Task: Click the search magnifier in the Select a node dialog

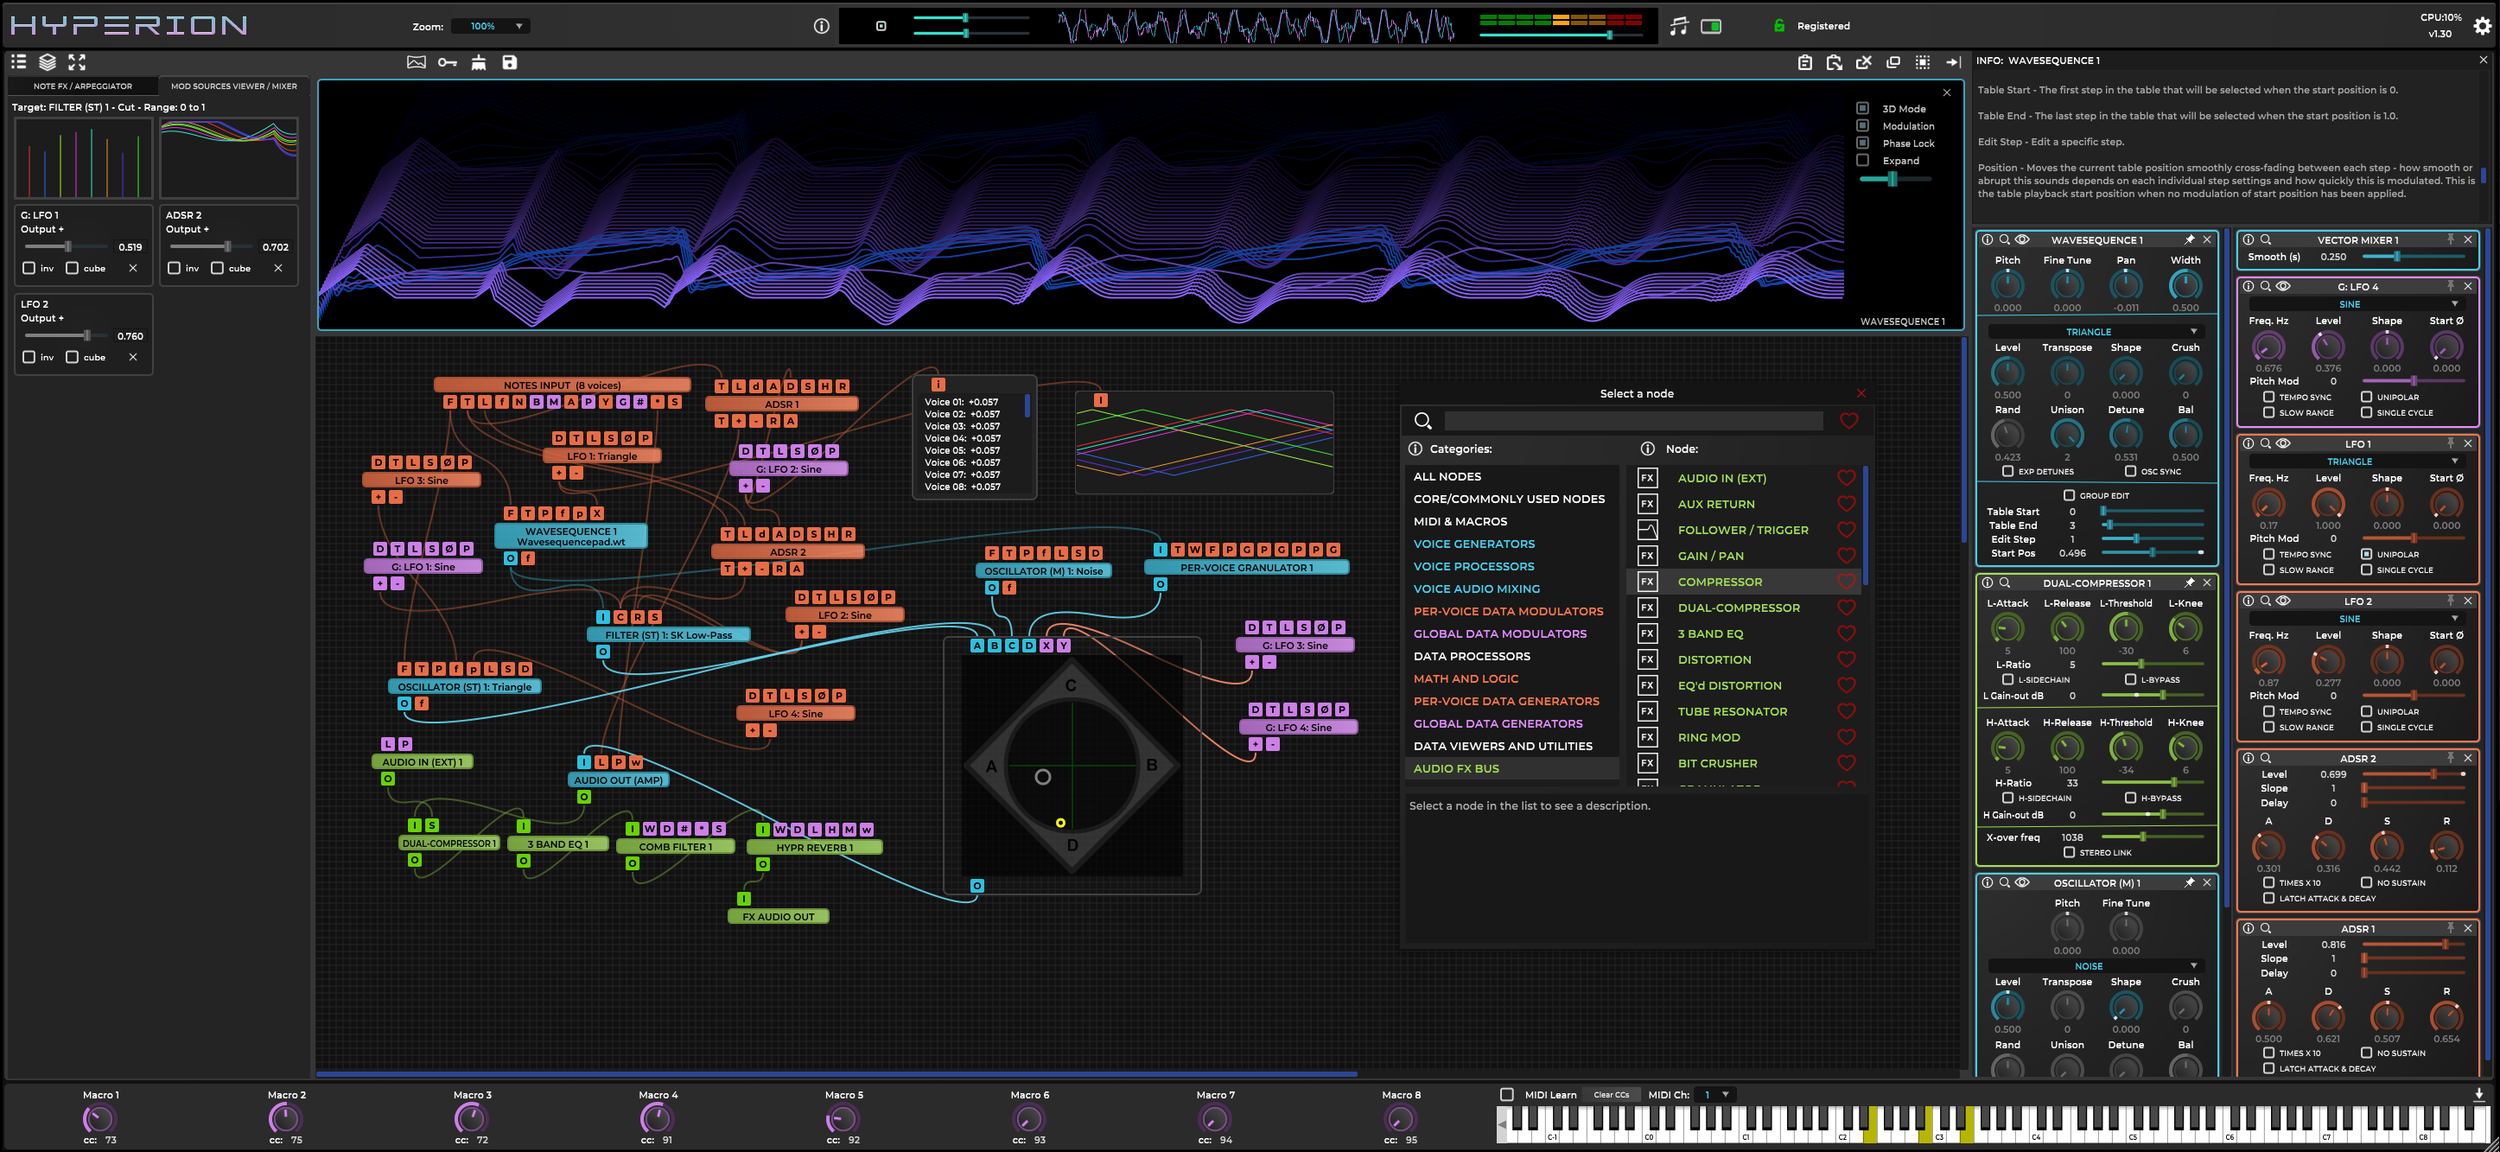Action: pyautogui.click(x=1423, y=421)
